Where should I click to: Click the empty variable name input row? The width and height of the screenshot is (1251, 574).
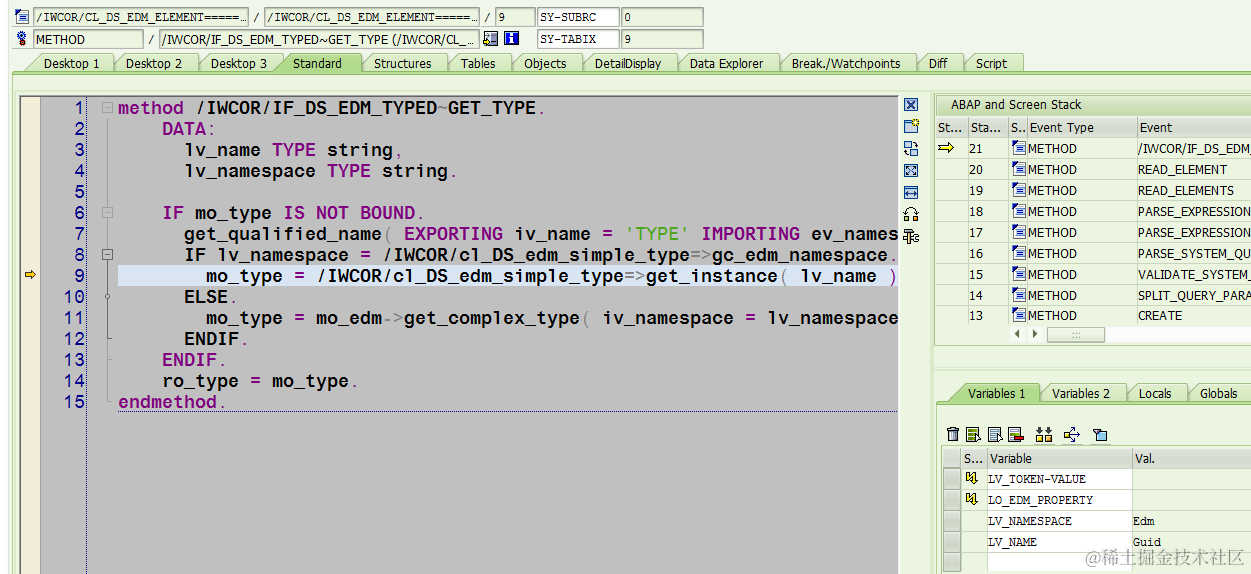tap(1059, 562)
